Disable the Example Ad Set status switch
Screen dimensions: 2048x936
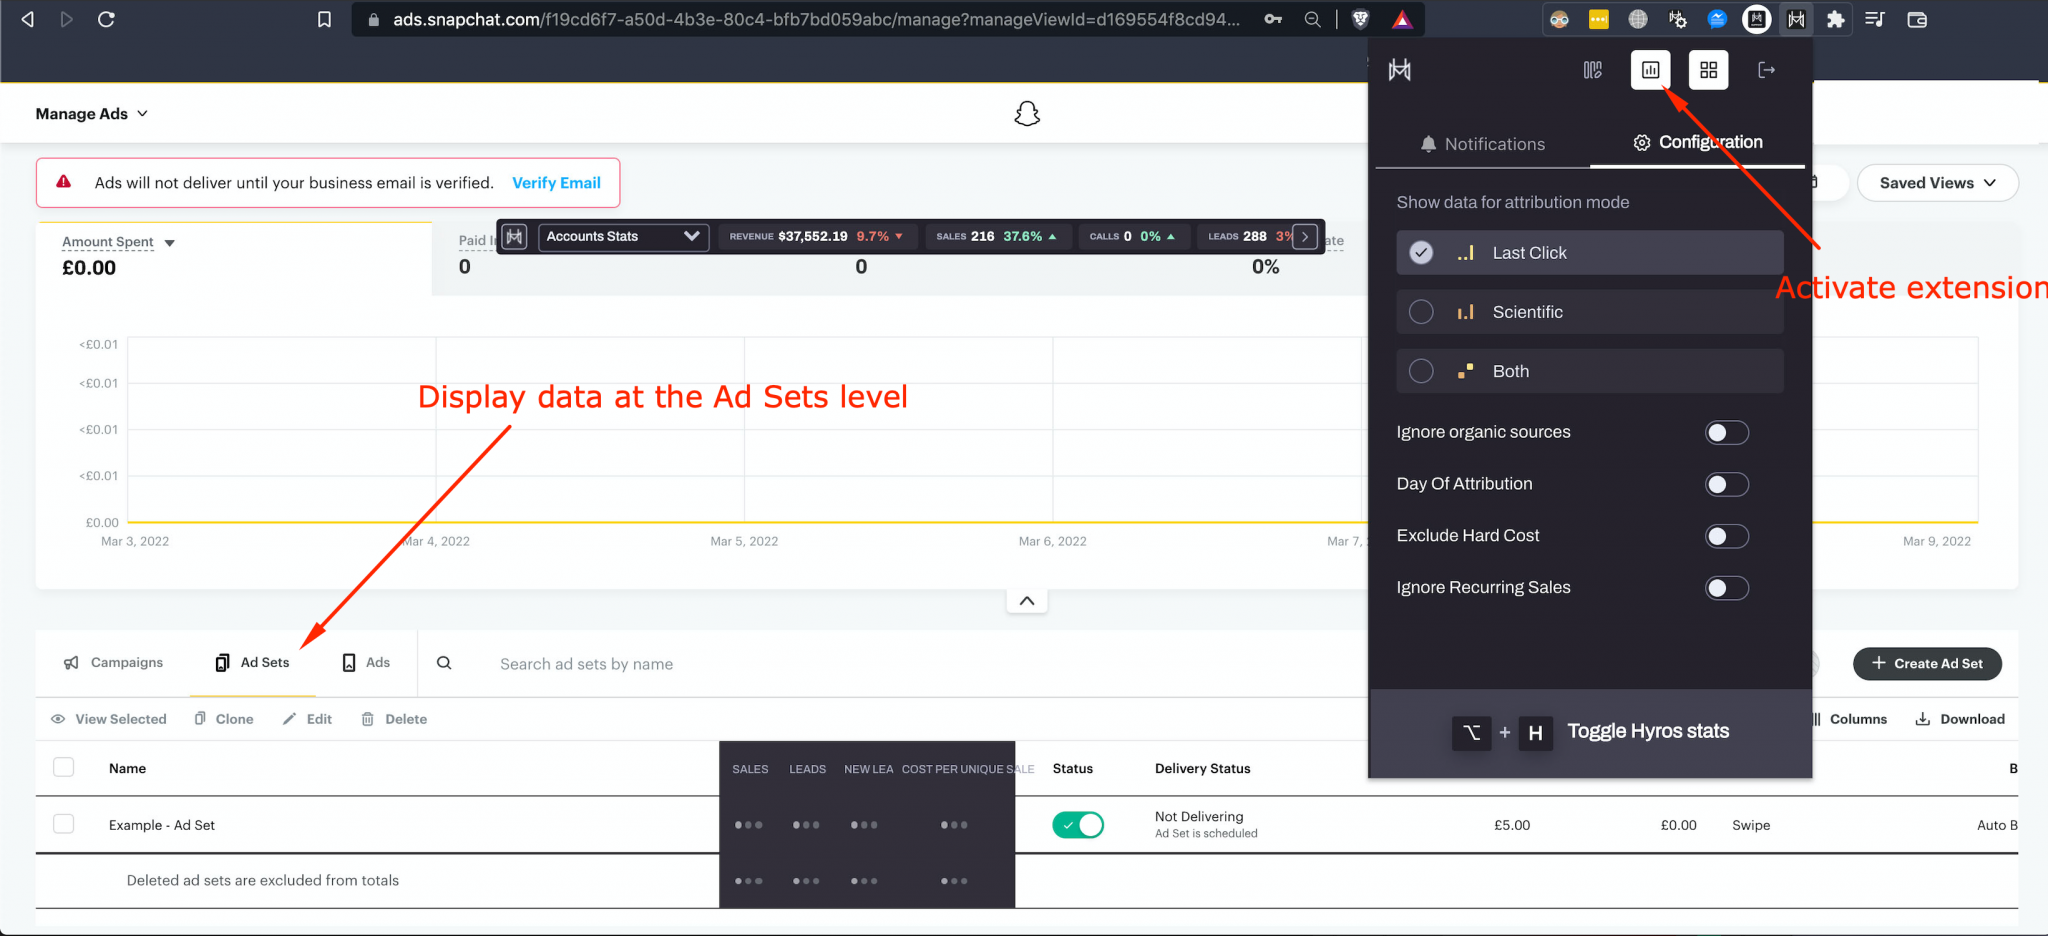pyautogui.click(x=1077, y=824)
